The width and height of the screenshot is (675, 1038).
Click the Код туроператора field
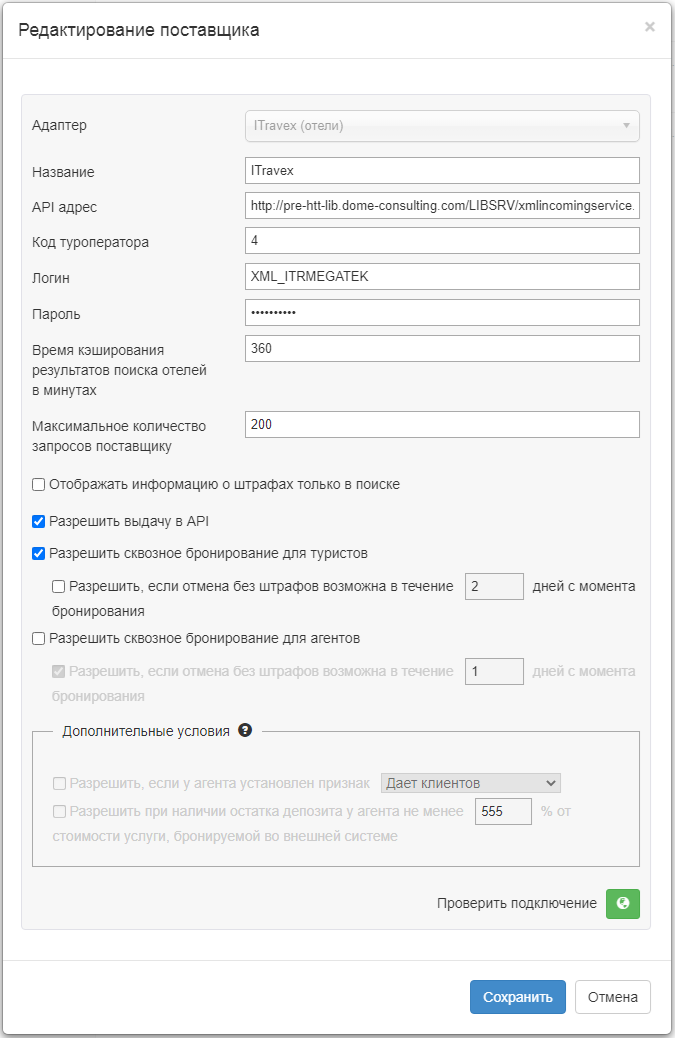point(442,241)
